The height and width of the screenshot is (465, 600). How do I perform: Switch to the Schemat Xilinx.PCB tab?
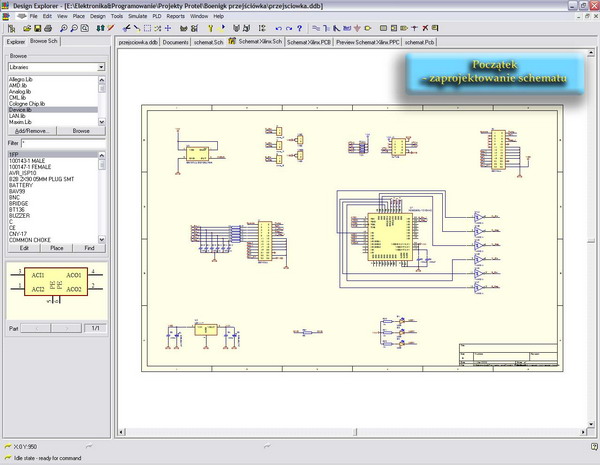308,42
